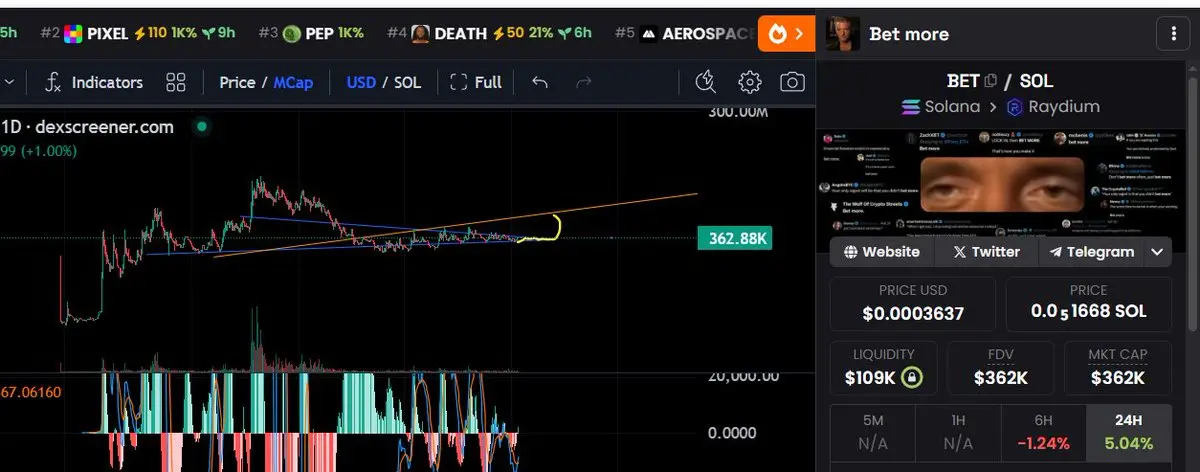Image resolution: width=1200 pixels, height=472 pixels.
Task: Switch chart to MCap mode
Action: click(293, 82)
